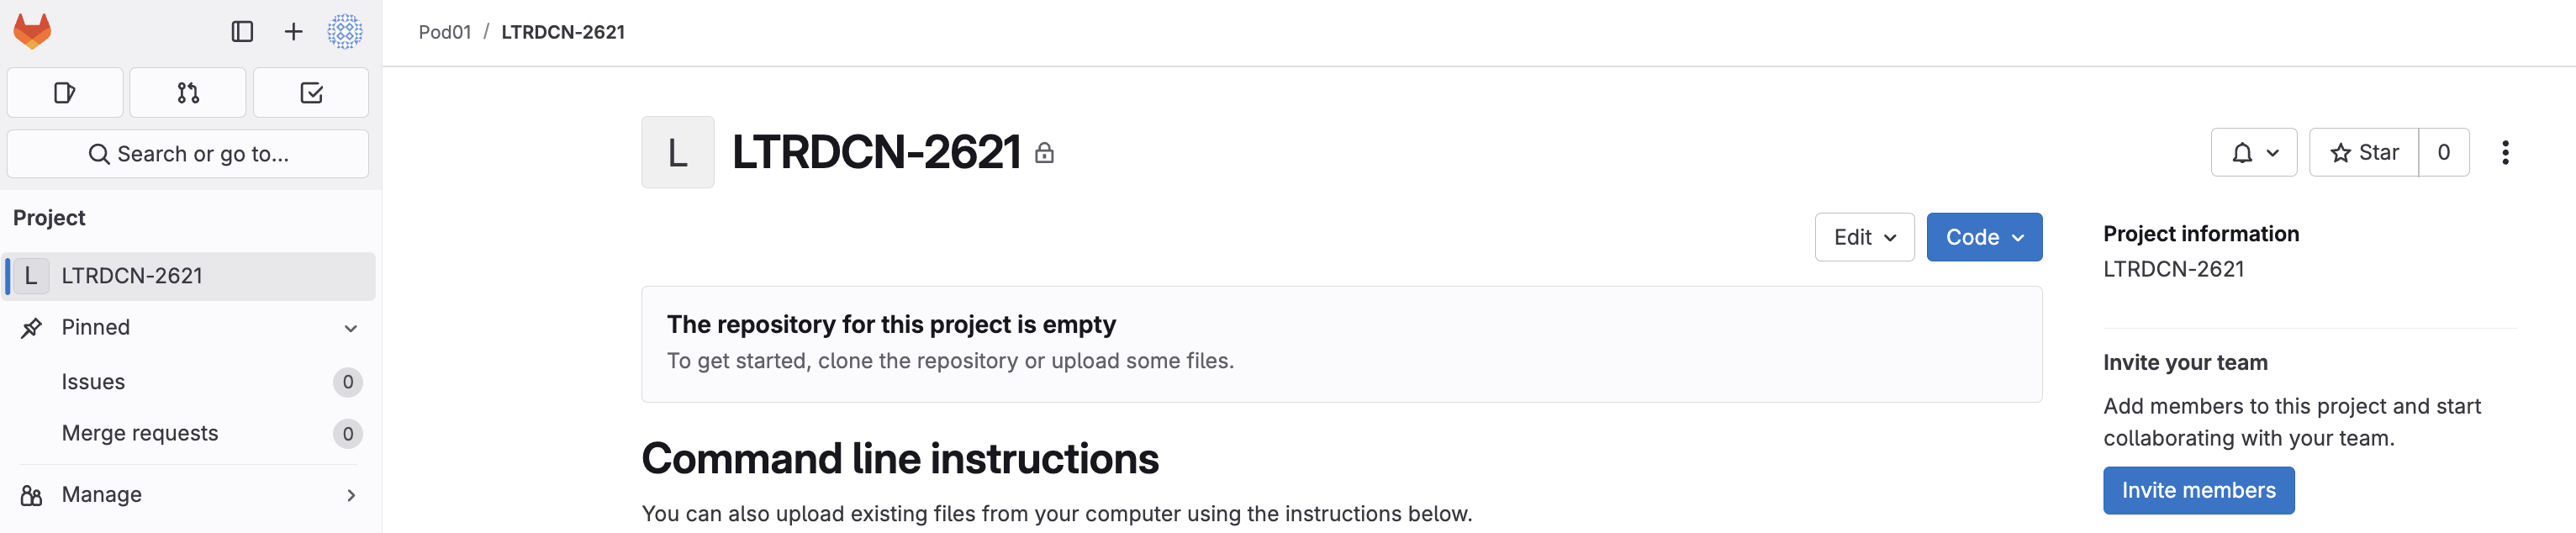Image resolution: width=2576 pixels, height=533 pixels.
Task: Open merge requests shortcut icon
Action: pyautogui.click(x=188, y=93)
